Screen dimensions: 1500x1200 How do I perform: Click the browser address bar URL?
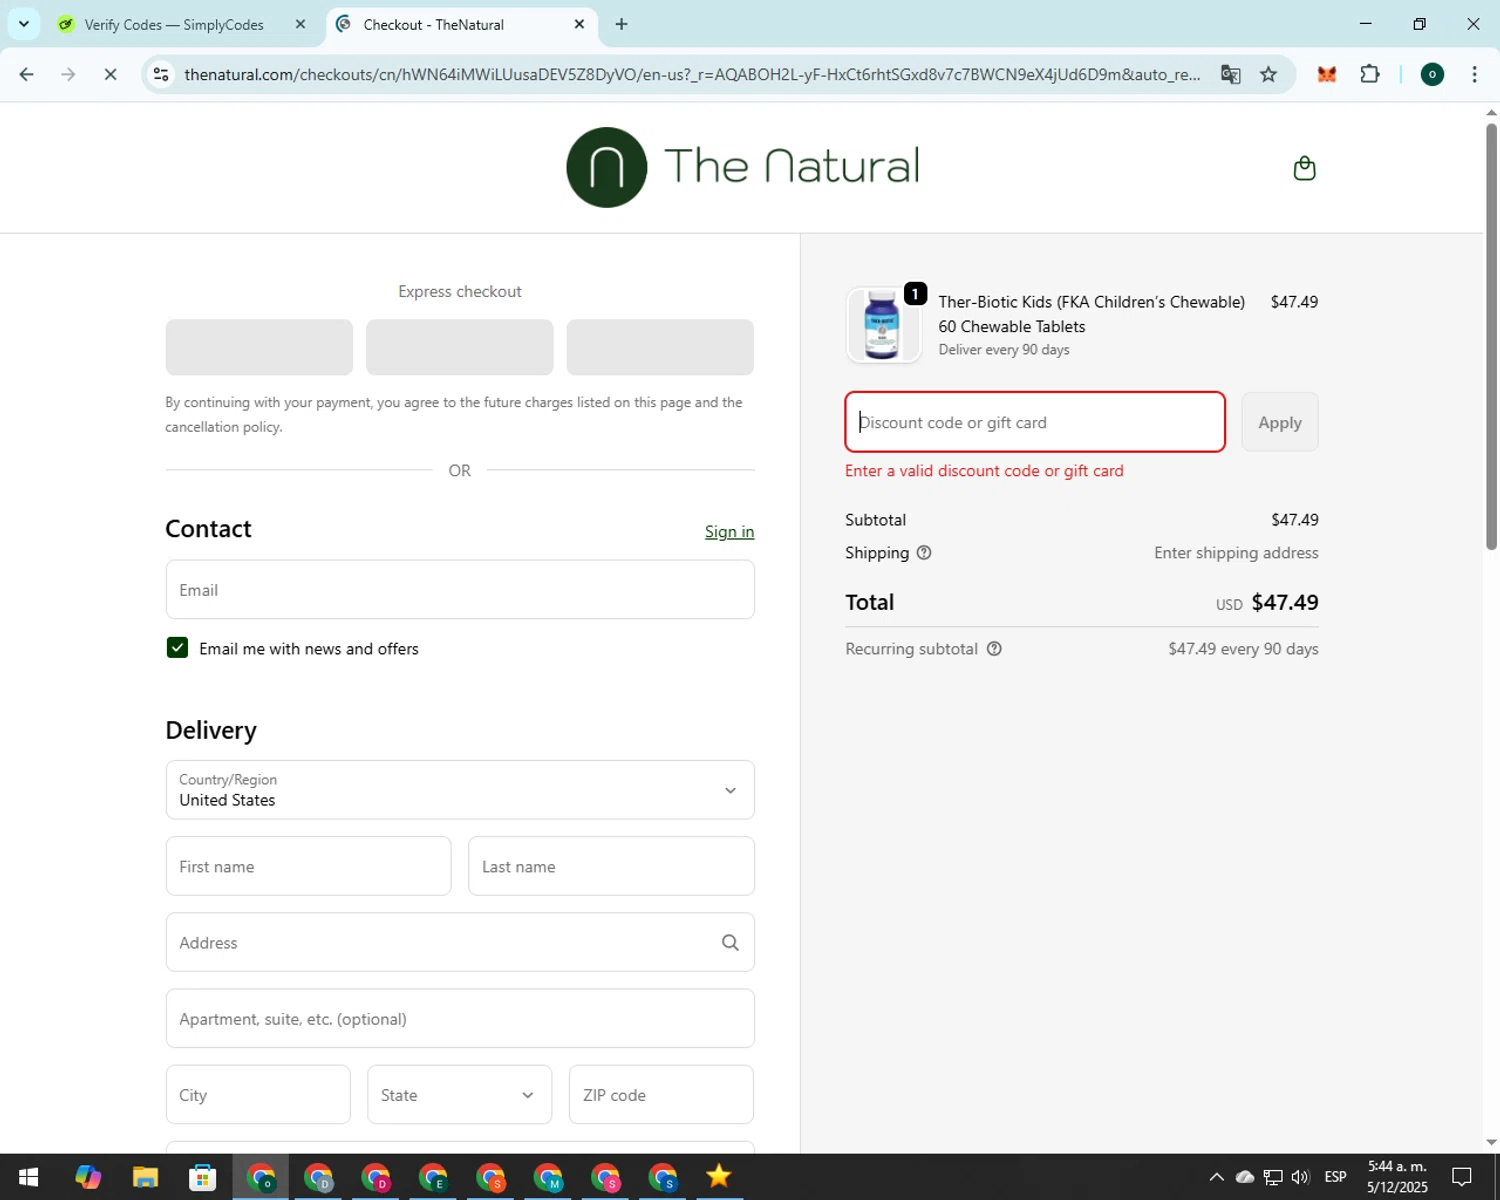pyautogui.click(x=692, y=74)
